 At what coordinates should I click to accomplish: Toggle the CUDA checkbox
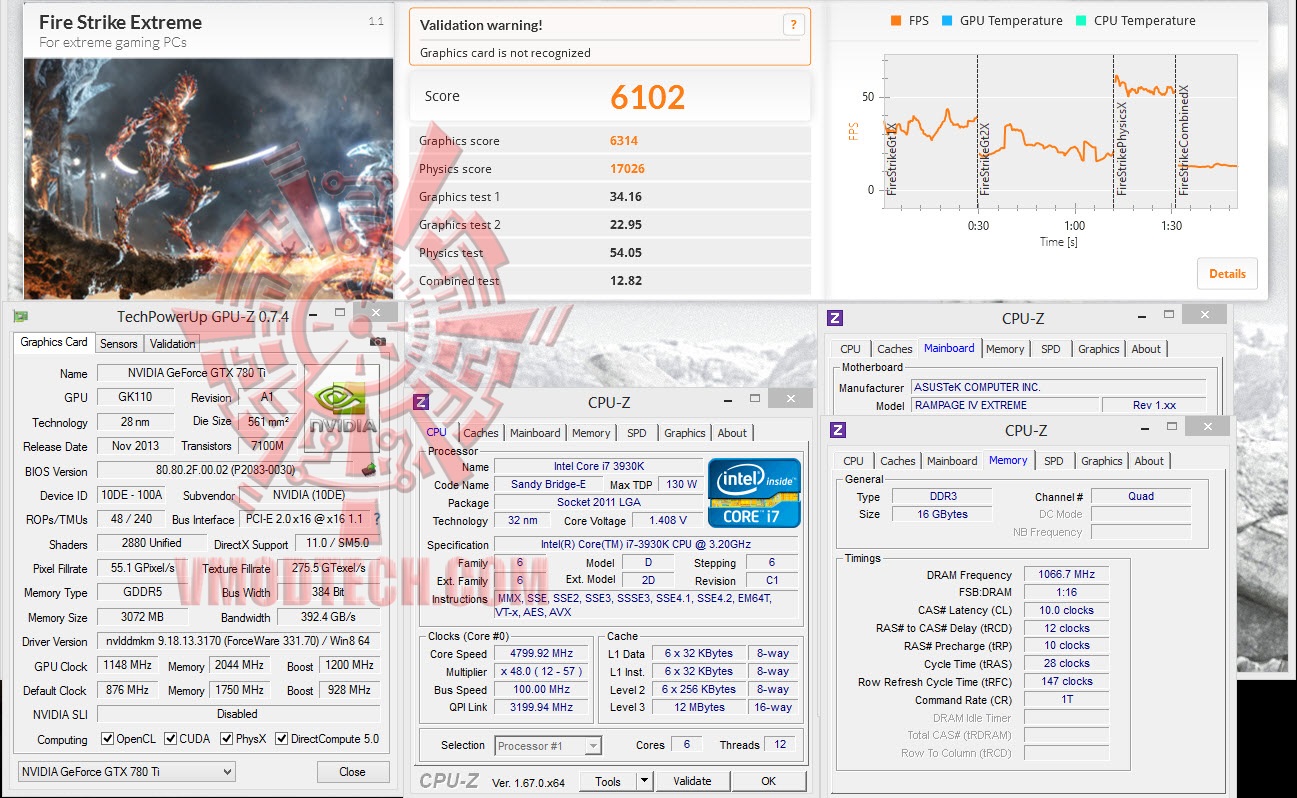[170, 739]
